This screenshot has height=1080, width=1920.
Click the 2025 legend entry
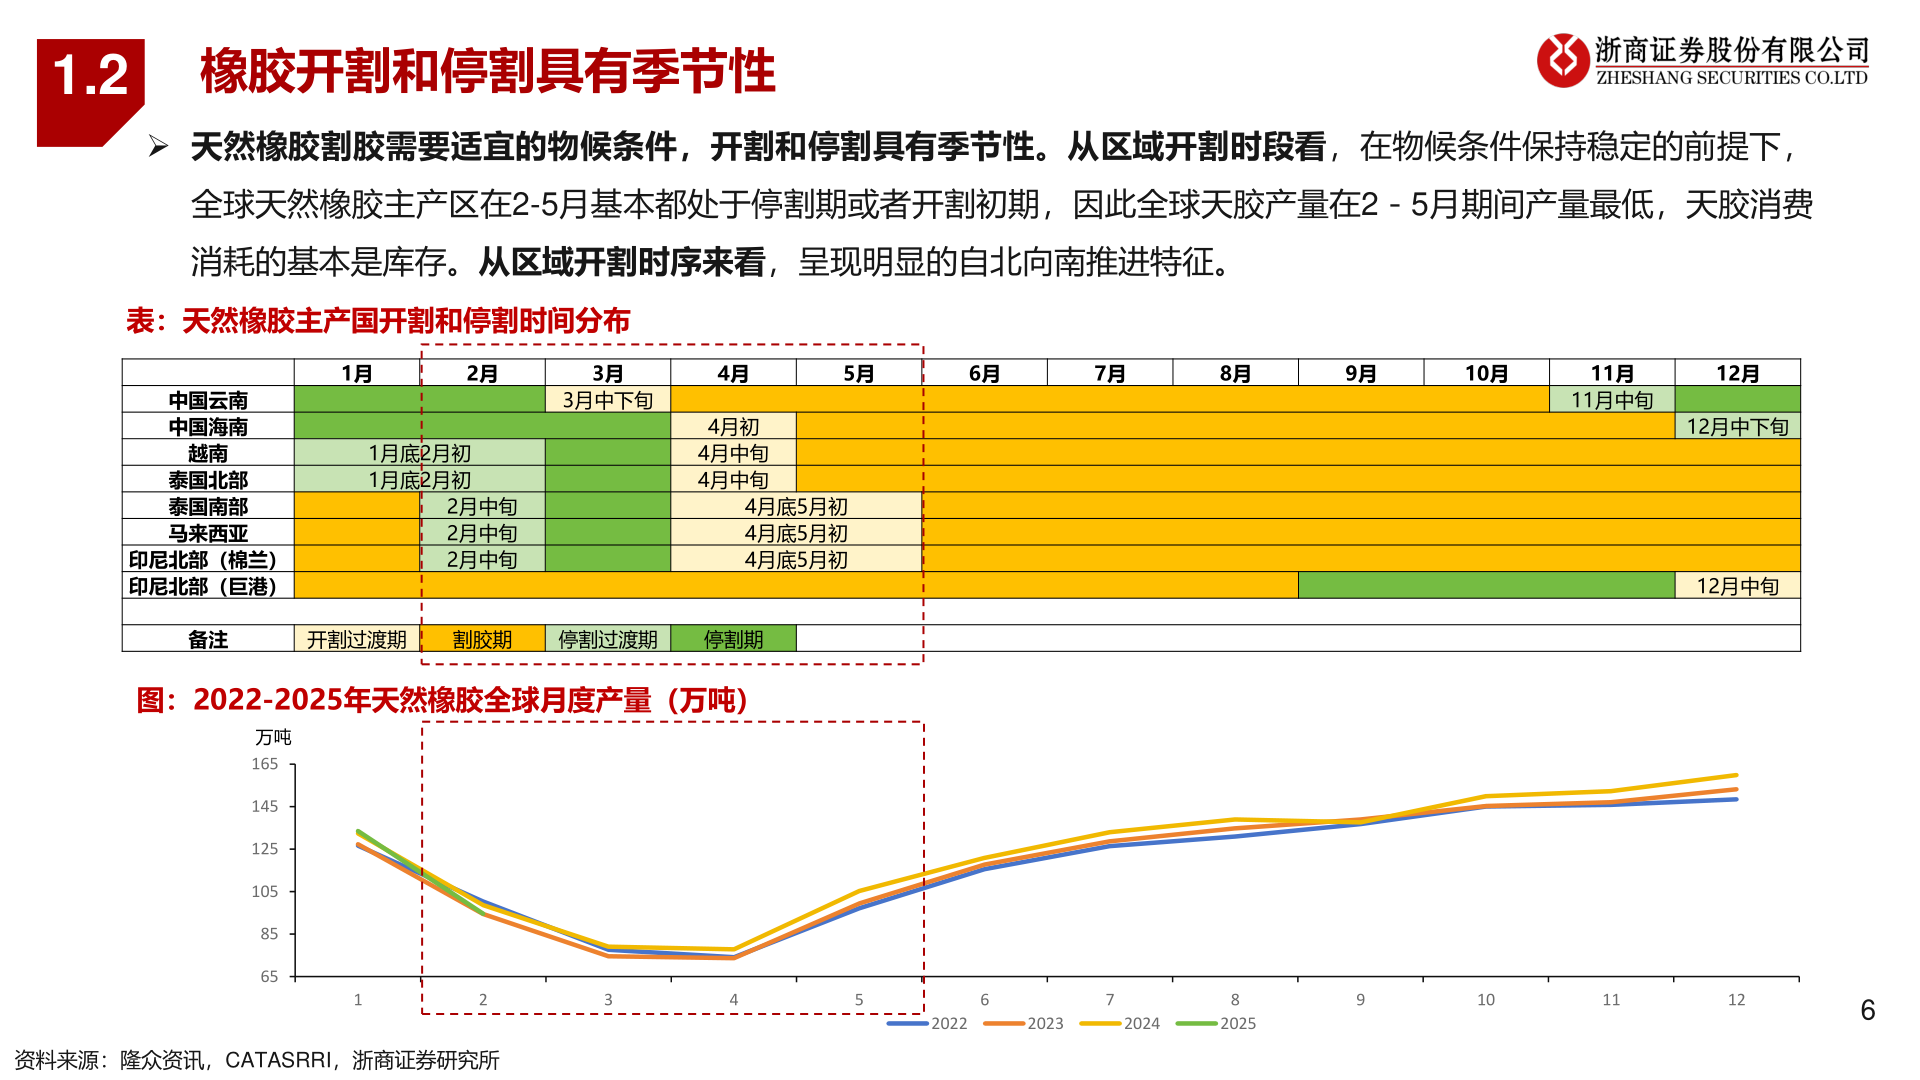click(1217, 1023)
